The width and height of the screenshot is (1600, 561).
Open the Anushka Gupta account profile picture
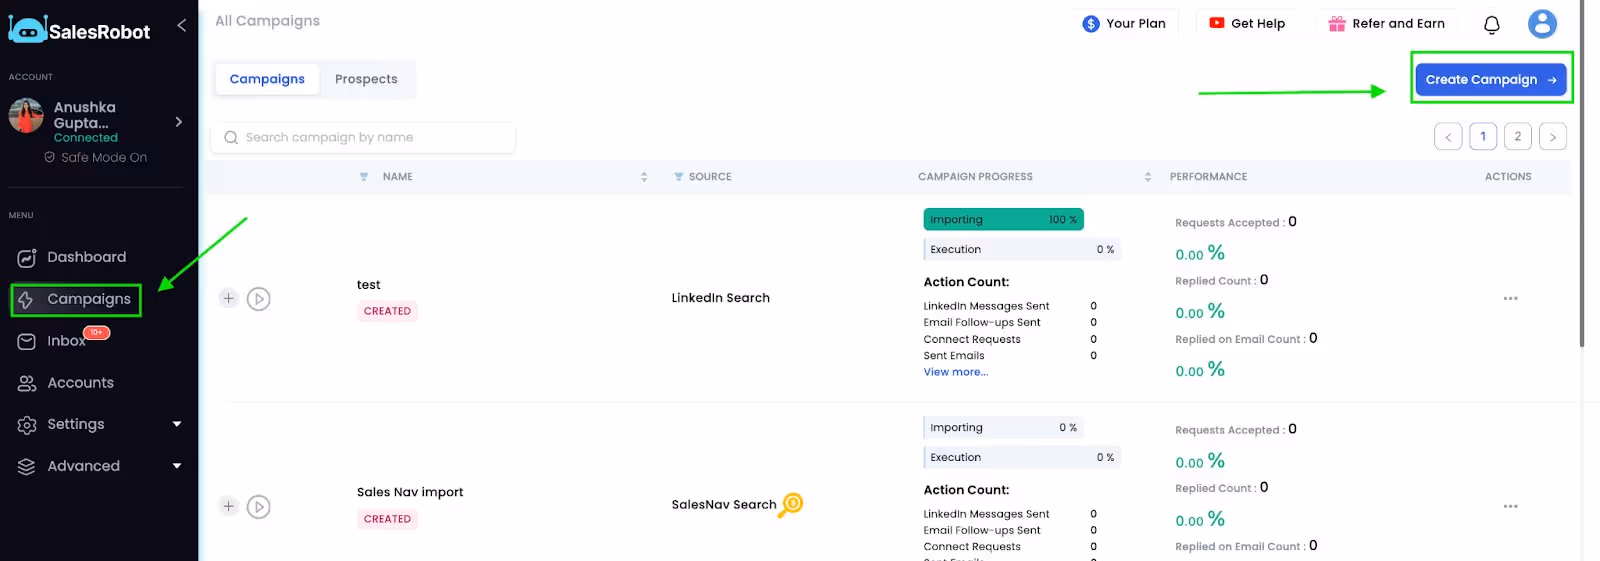coord(26,115)
